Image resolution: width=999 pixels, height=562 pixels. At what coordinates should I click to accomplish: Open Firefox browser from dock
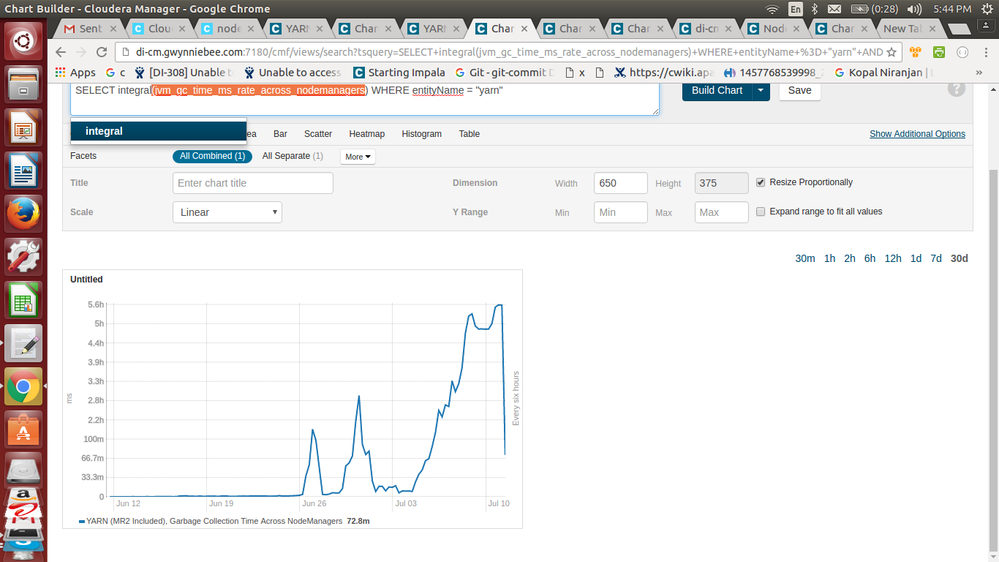point(24,214)
